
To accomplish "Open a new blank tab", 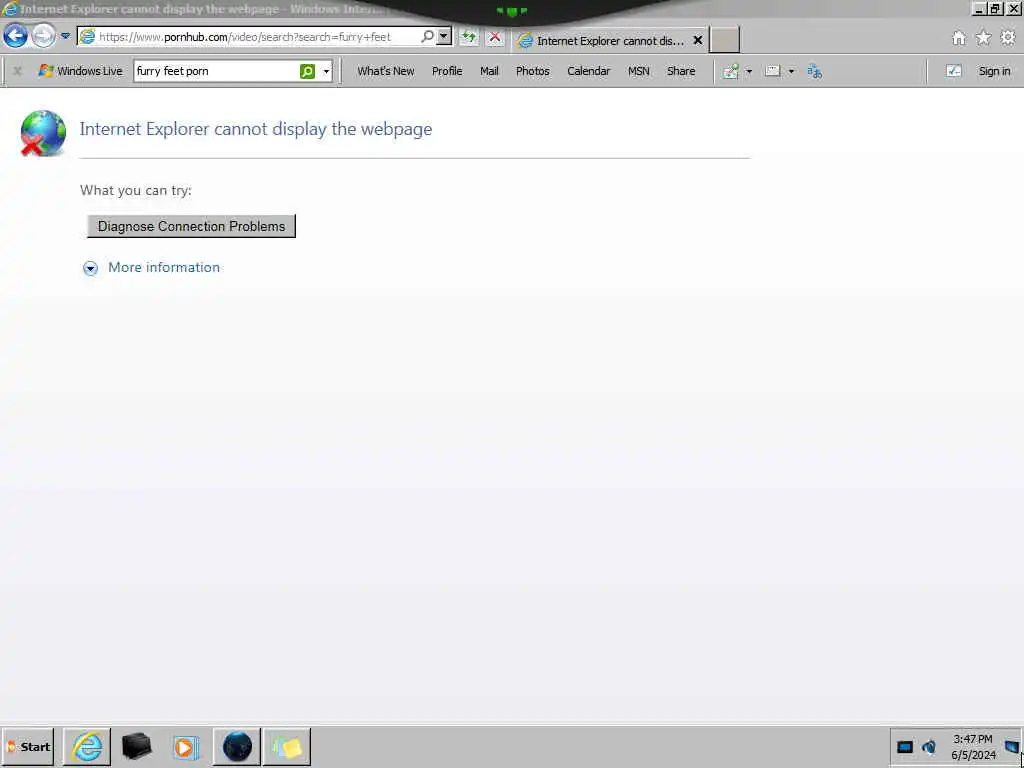I will pos(724,40).
